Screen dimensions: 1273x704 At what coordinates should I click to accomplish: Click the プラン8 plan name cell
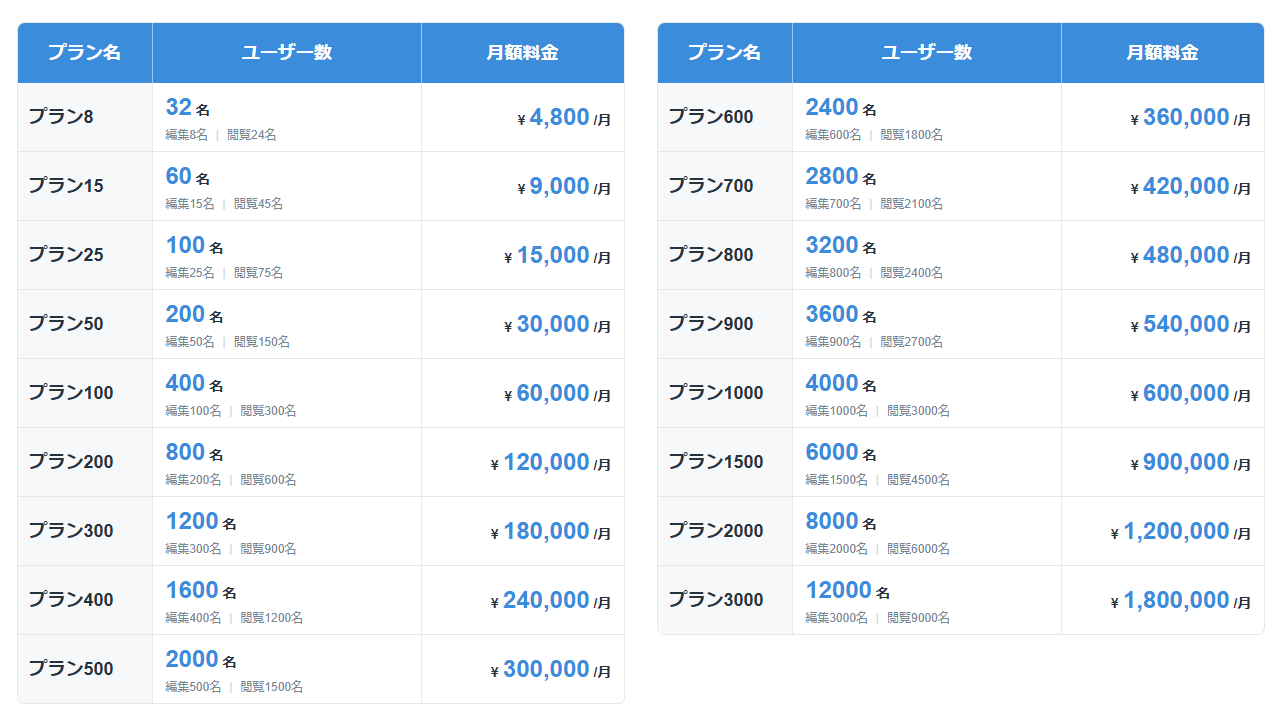tap(61, 117)
